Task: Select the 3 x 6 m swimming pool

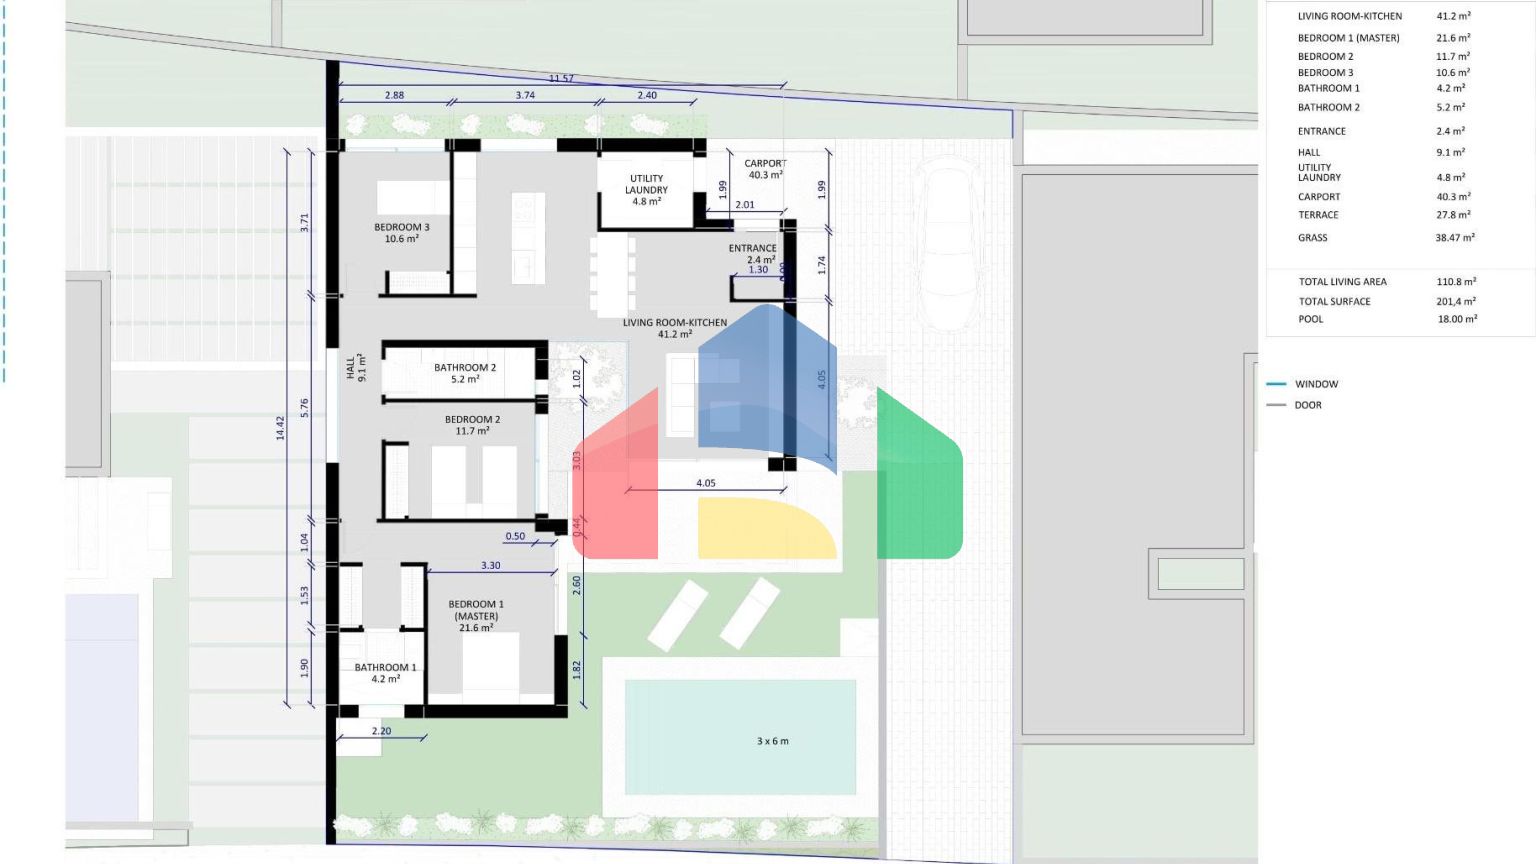Action: (740, 737)
